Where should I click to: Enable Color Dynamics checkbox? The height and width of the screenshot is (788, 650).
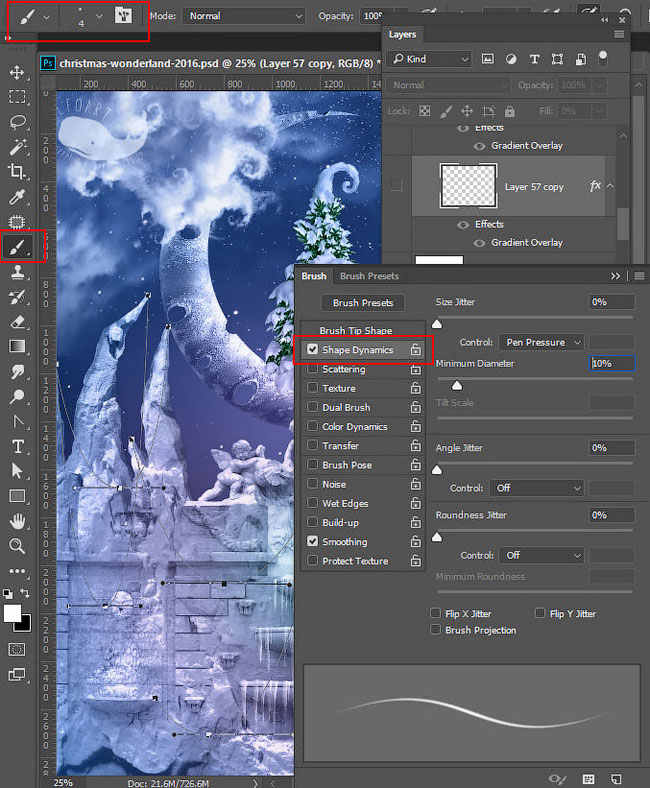pyautogui.click(x=312, y=426)
